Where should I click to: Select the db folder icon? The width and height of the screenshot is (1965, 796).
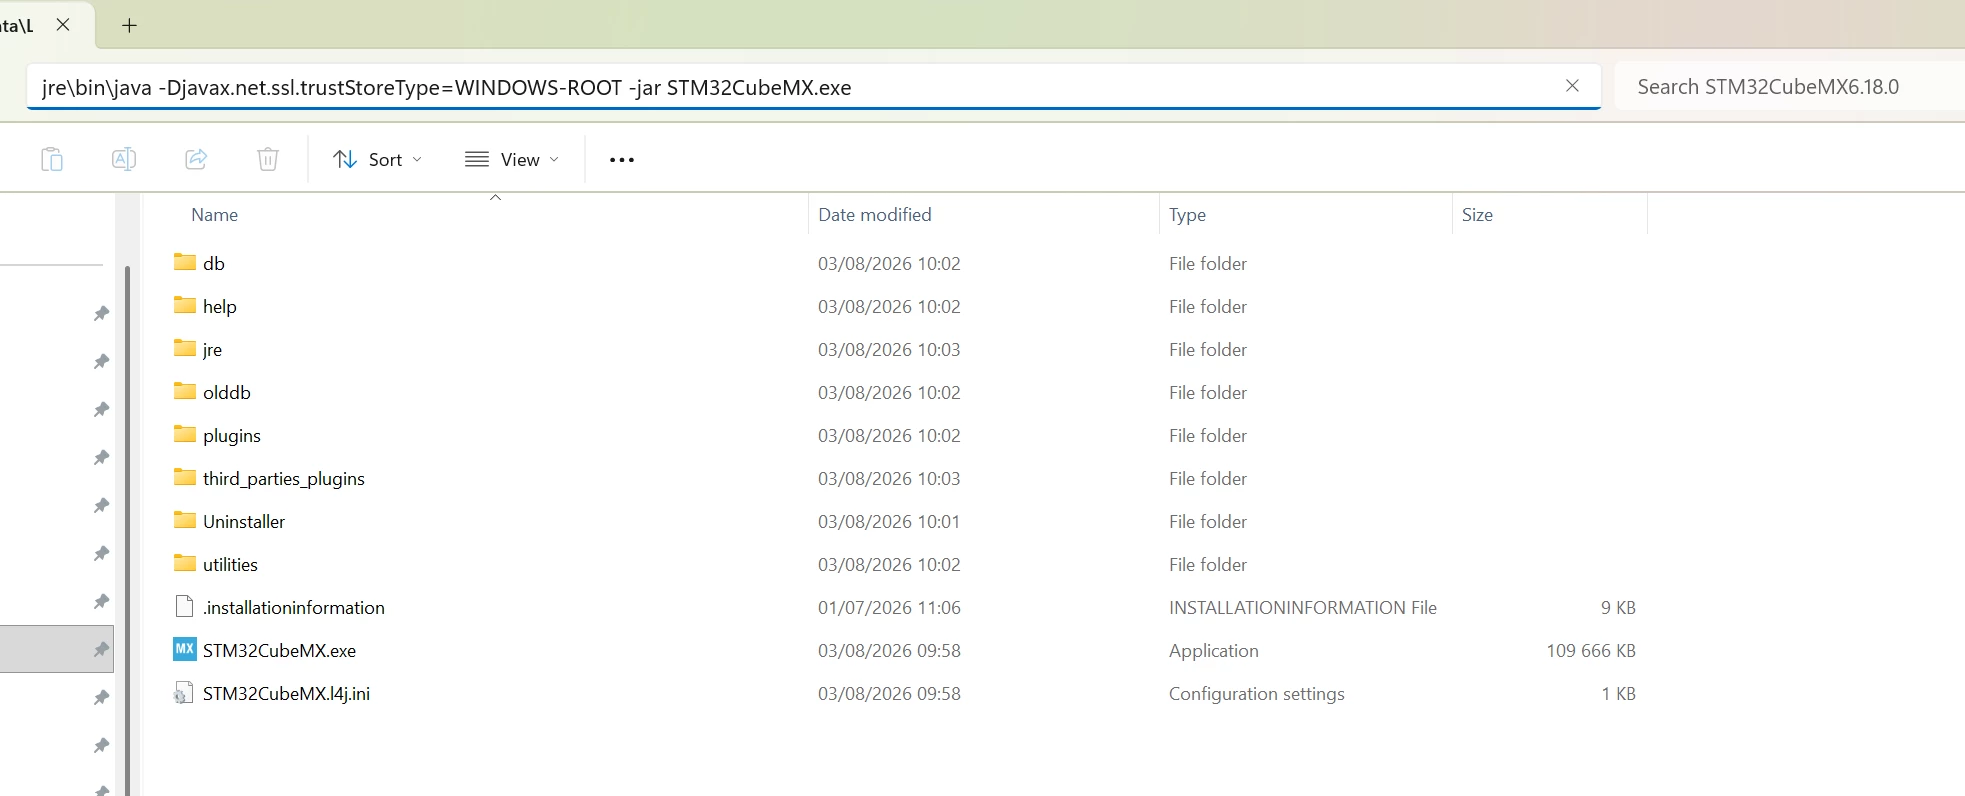click(185, 262)
